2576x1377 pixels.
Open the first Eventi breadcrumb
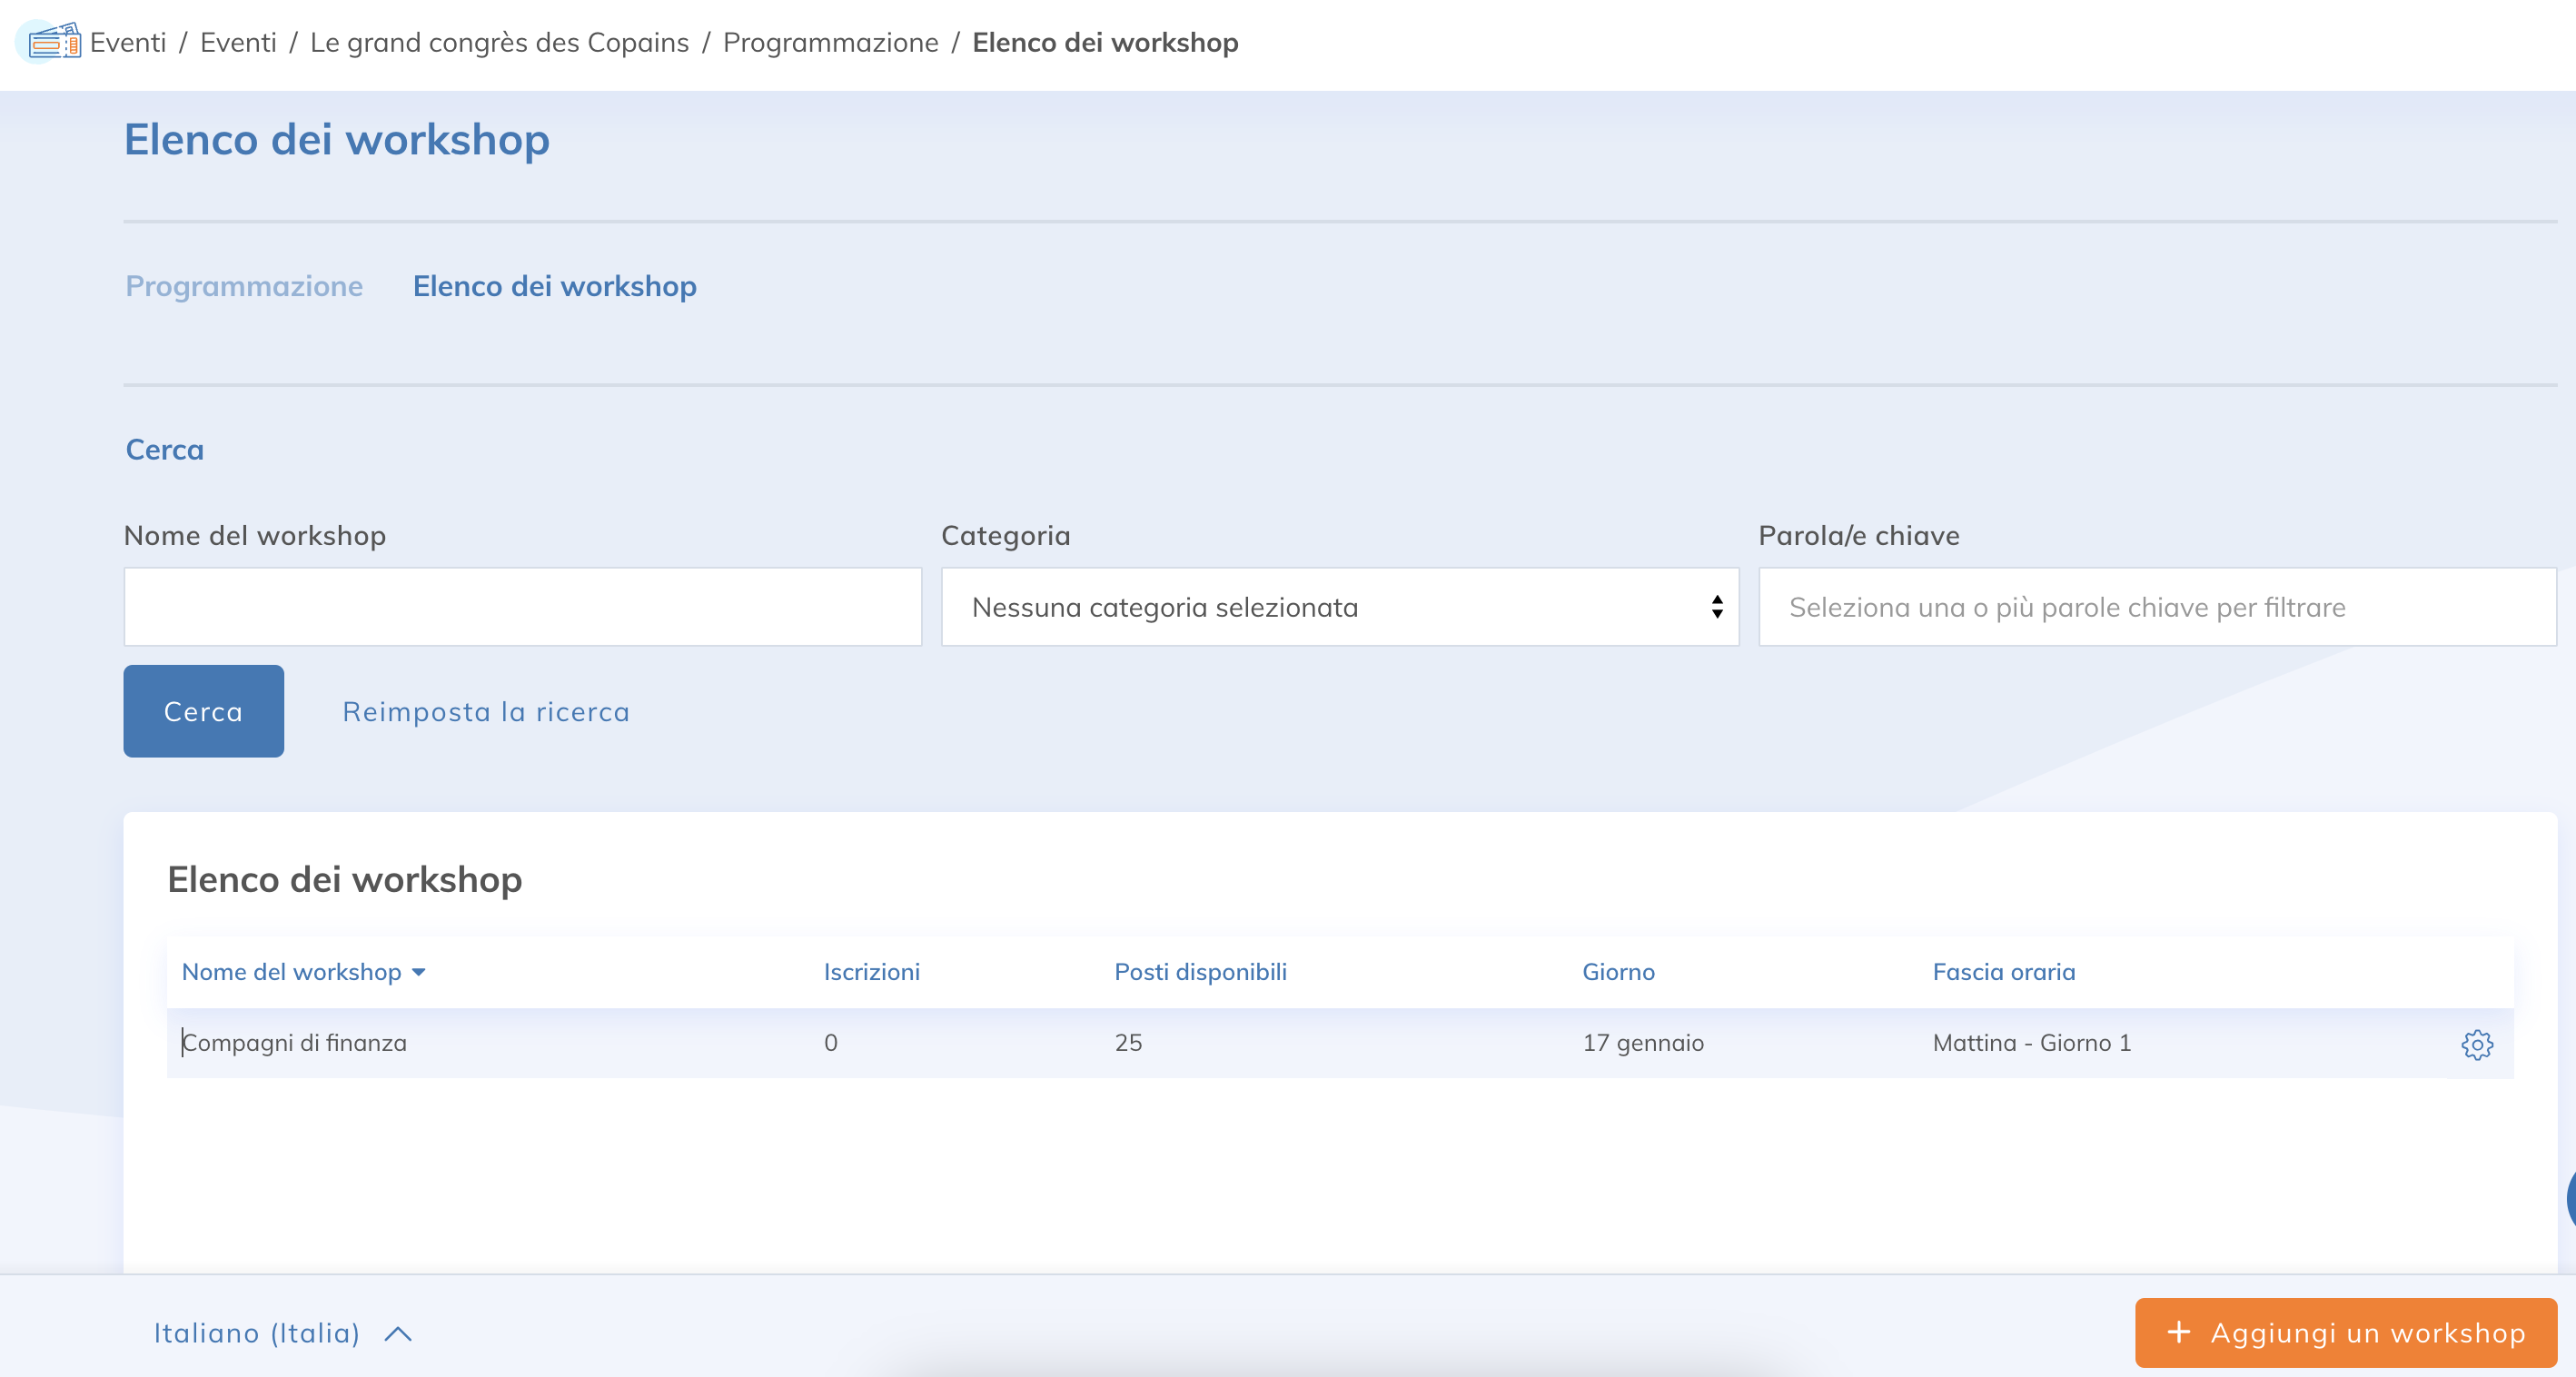point(128,42)
